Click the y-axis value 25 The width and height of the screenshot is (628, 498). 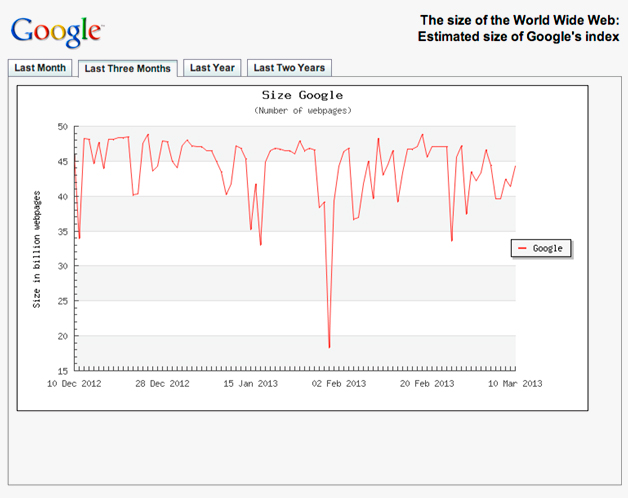pyautogui.click(x=63, y=301)
